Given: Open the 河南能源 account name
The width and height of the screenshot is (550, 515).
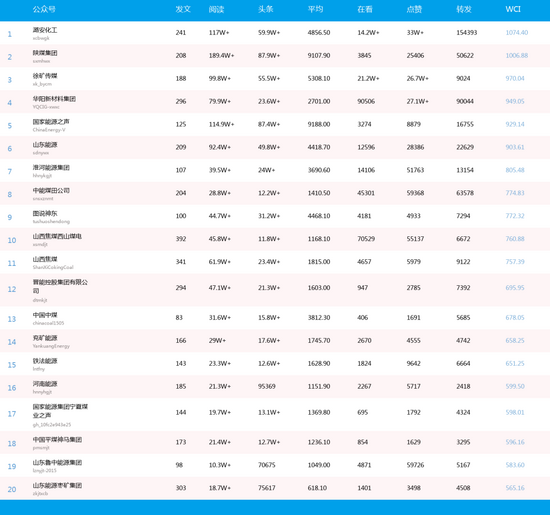Looking at the screenshot, I should coord(45,384).
